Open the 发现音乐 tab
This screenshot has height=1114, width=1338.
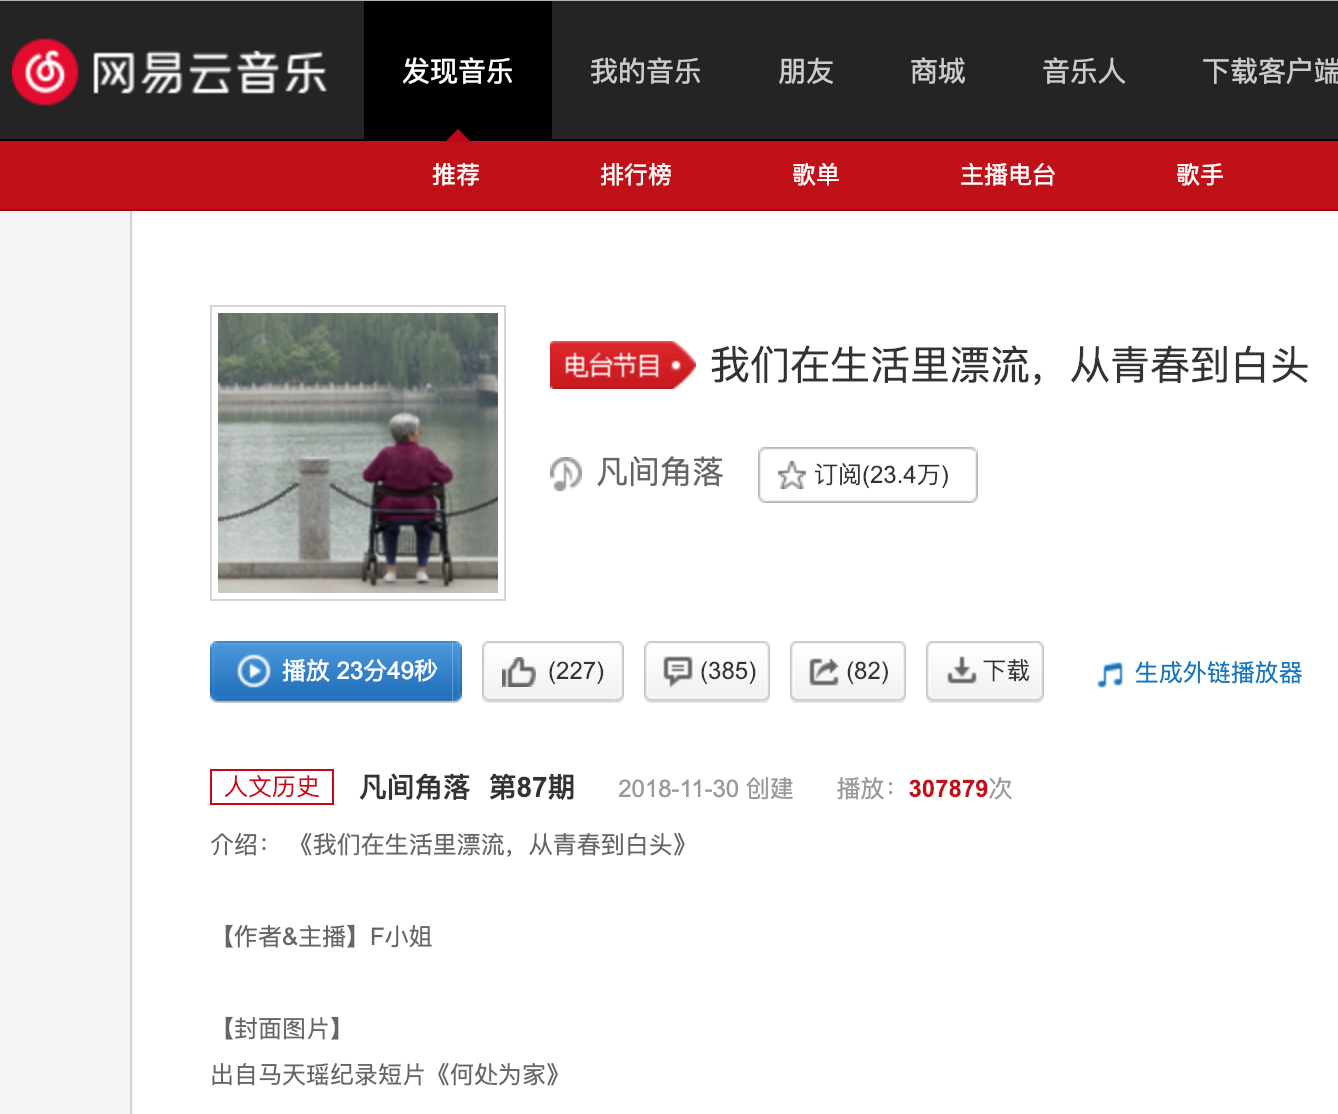pos(458,71)
